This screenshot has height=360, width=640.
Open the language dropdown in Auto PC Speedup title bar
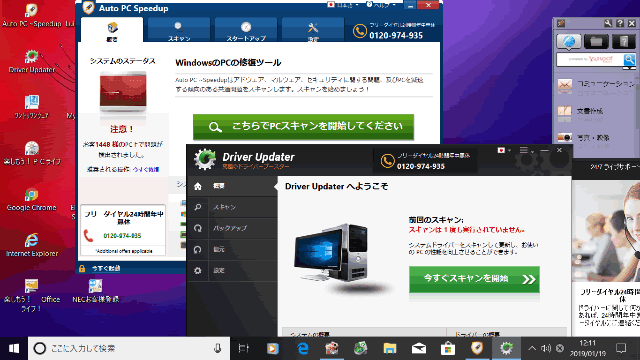click(x=343, y=5)
